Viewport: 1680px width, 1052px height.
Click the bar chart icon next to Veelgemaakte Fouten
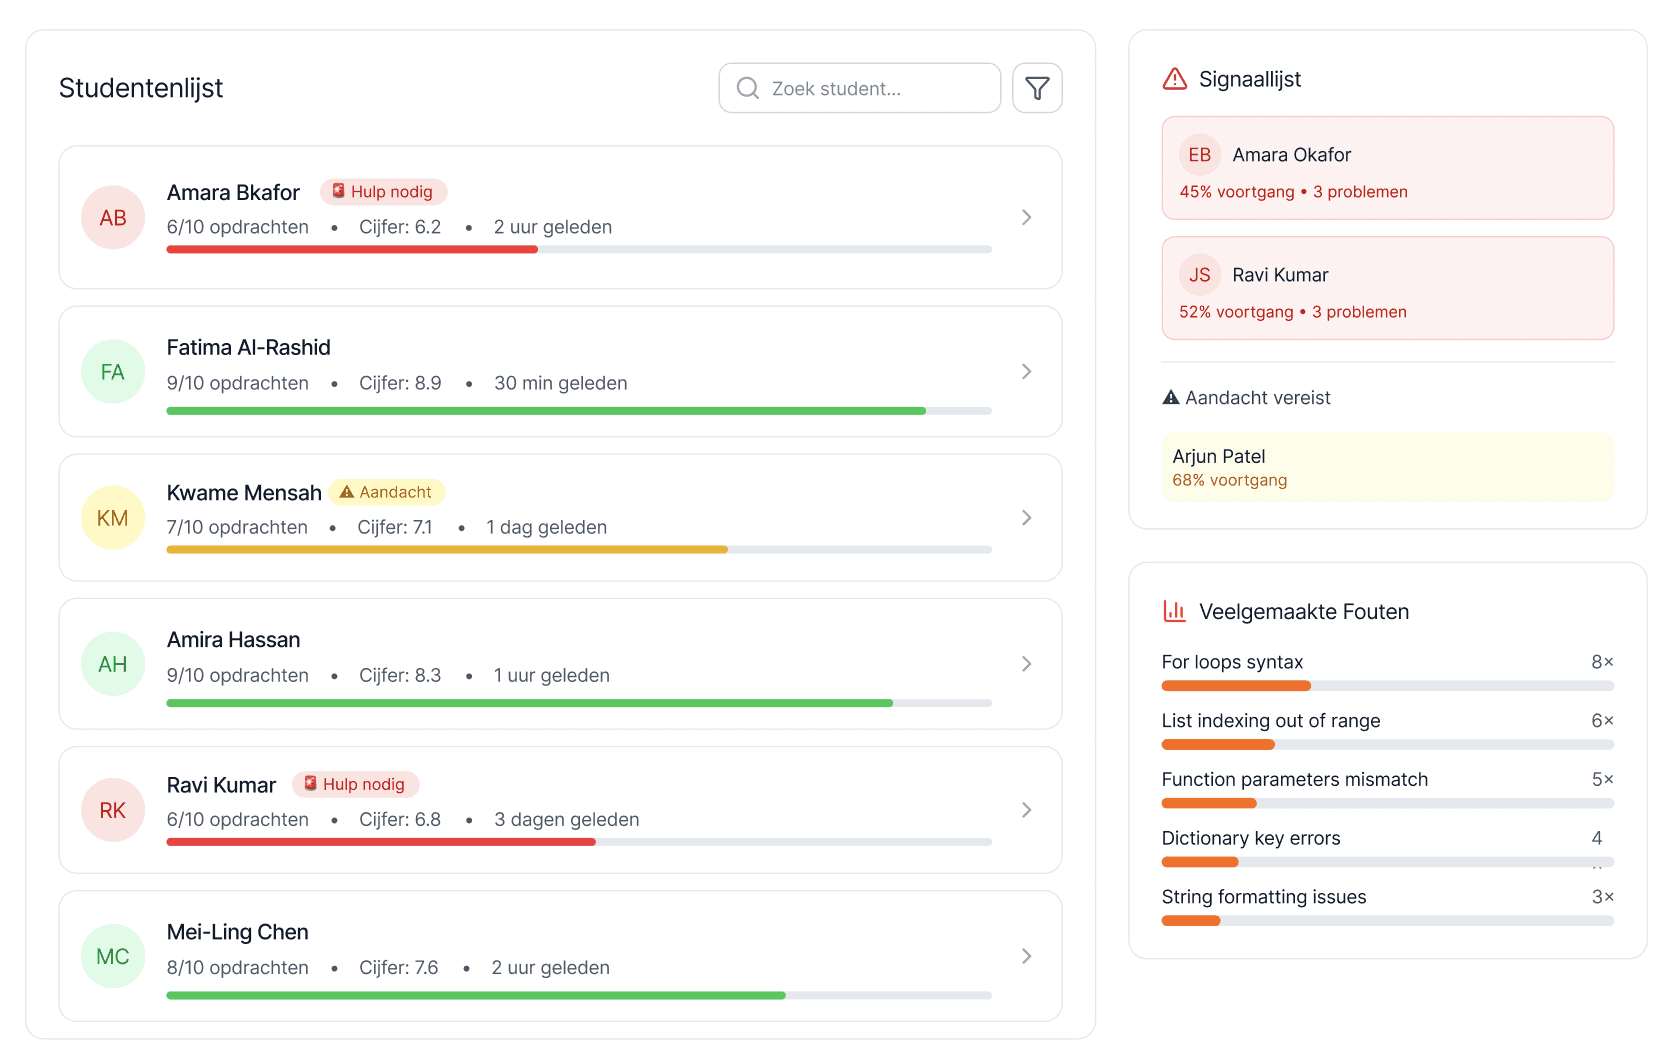pyautogui.click(x=1173, y=611)
